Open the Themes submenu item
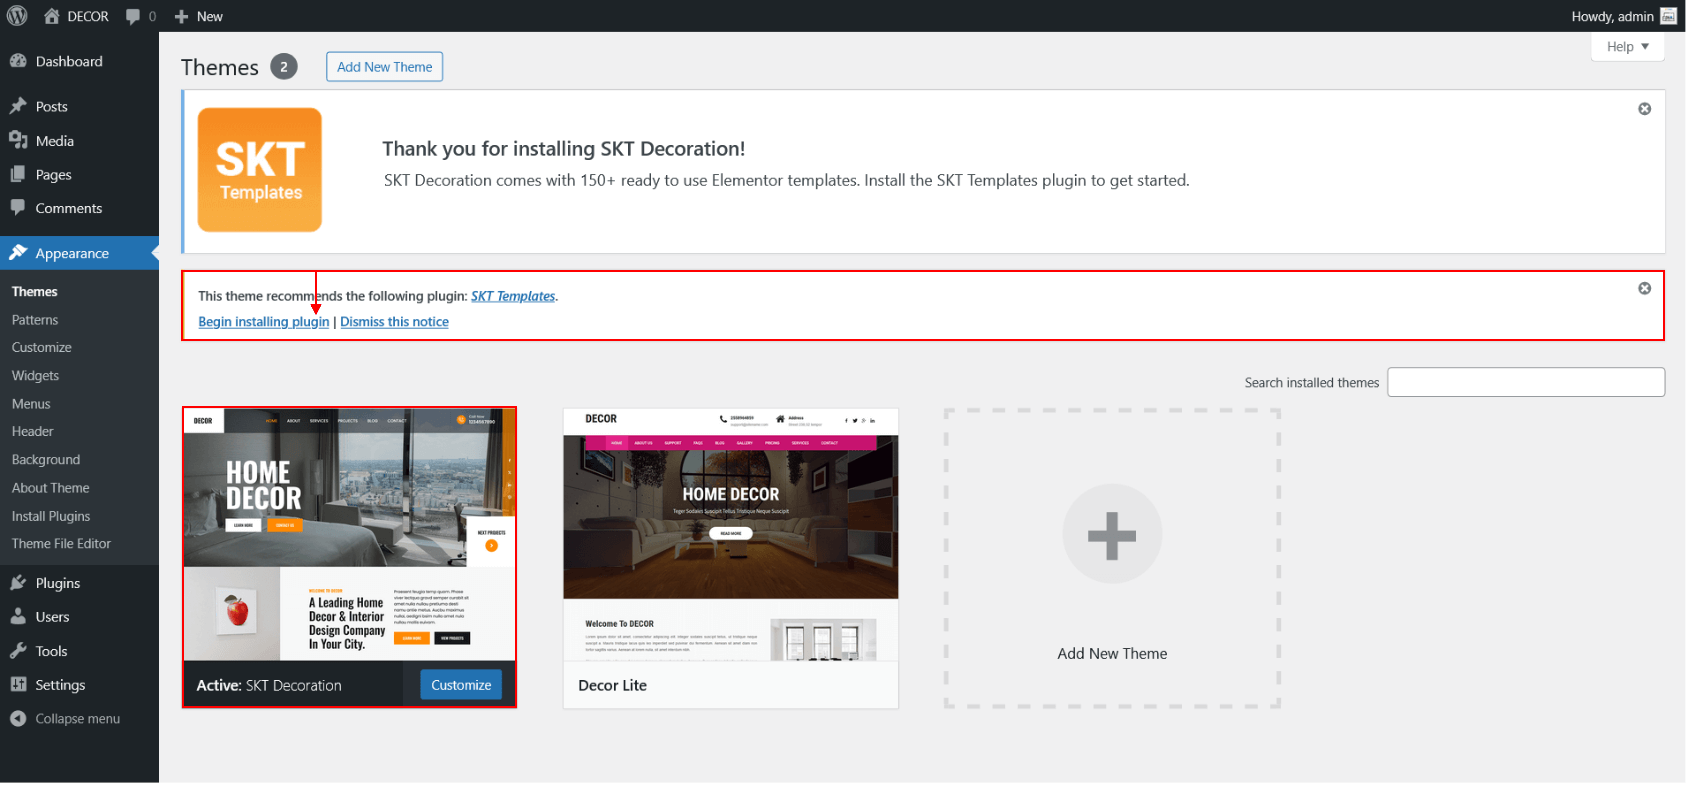Image resolution: width=1696 pixels, height=787 pixels. [35, 292]
